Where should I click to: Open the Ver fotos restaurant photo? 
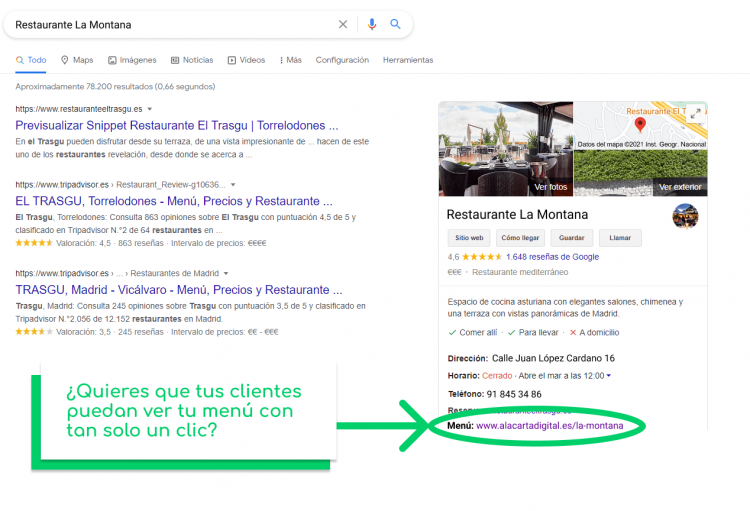pyautogui.click(x=506, y=149)
